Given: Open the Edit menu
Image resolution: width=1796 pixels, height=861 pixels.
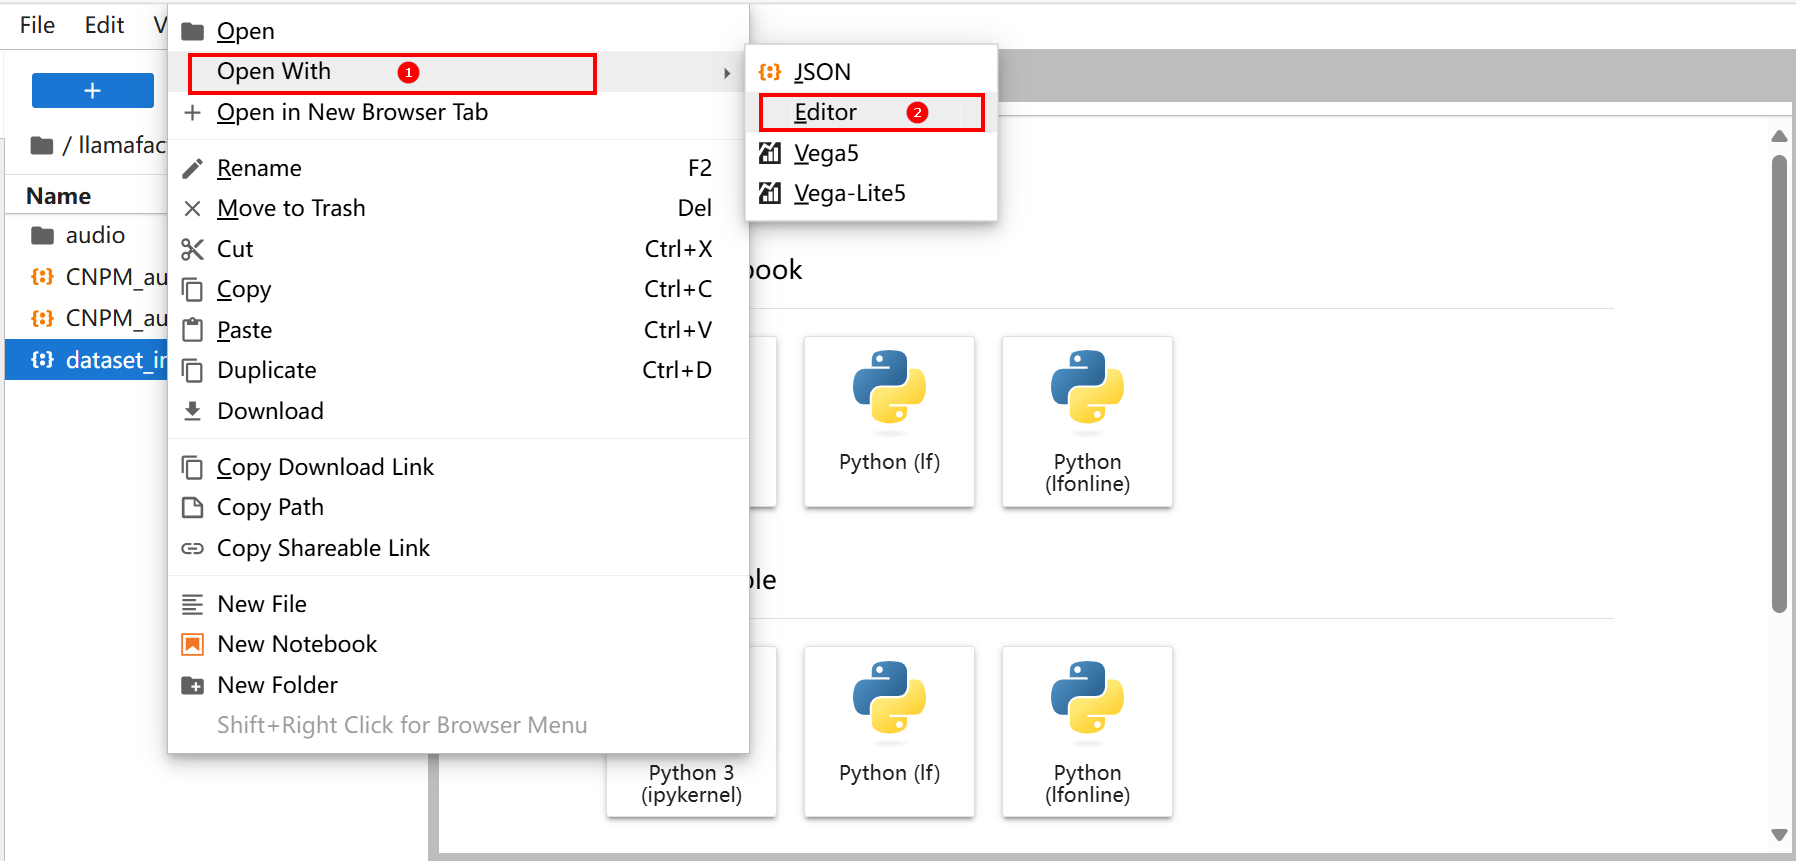Looking at the screenshot, I should click(x=104, y=25).
